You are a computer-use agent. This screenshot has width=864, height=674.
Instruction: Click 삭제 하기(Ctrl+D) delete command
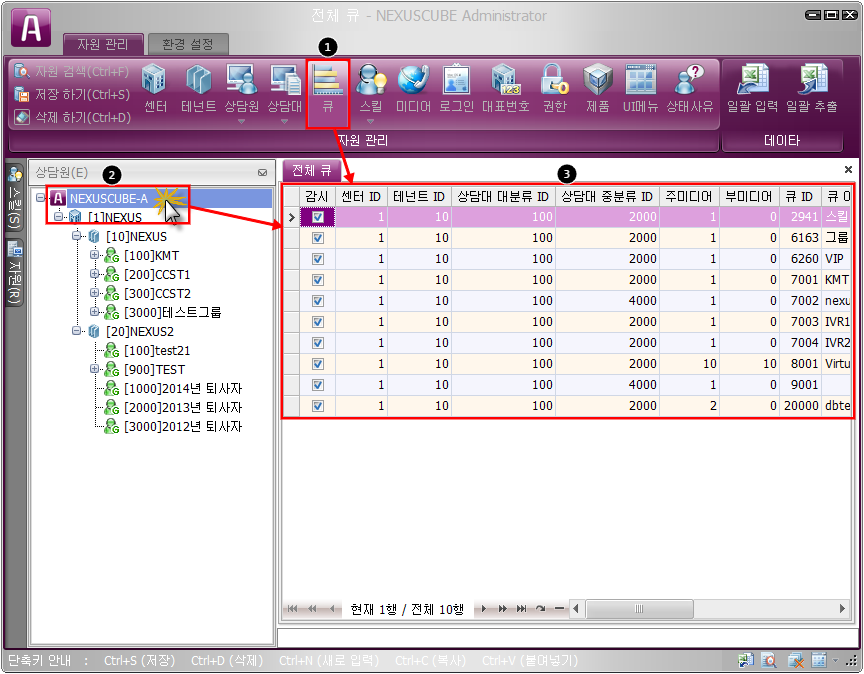tap(73, 117)
